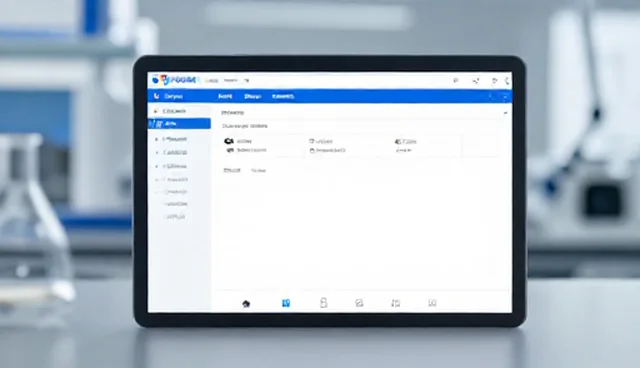
Task: Tap the phone-shaped icon in bottom bar
Action: coord(324,303)
